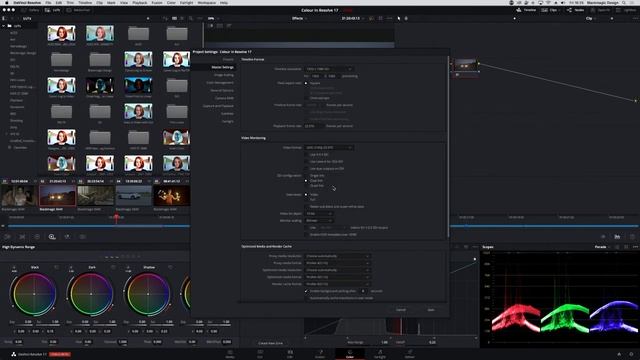Toggle the Nodes panel button
Screen dimensions: 640x360
pyautogui.click(x=576, y=10)
